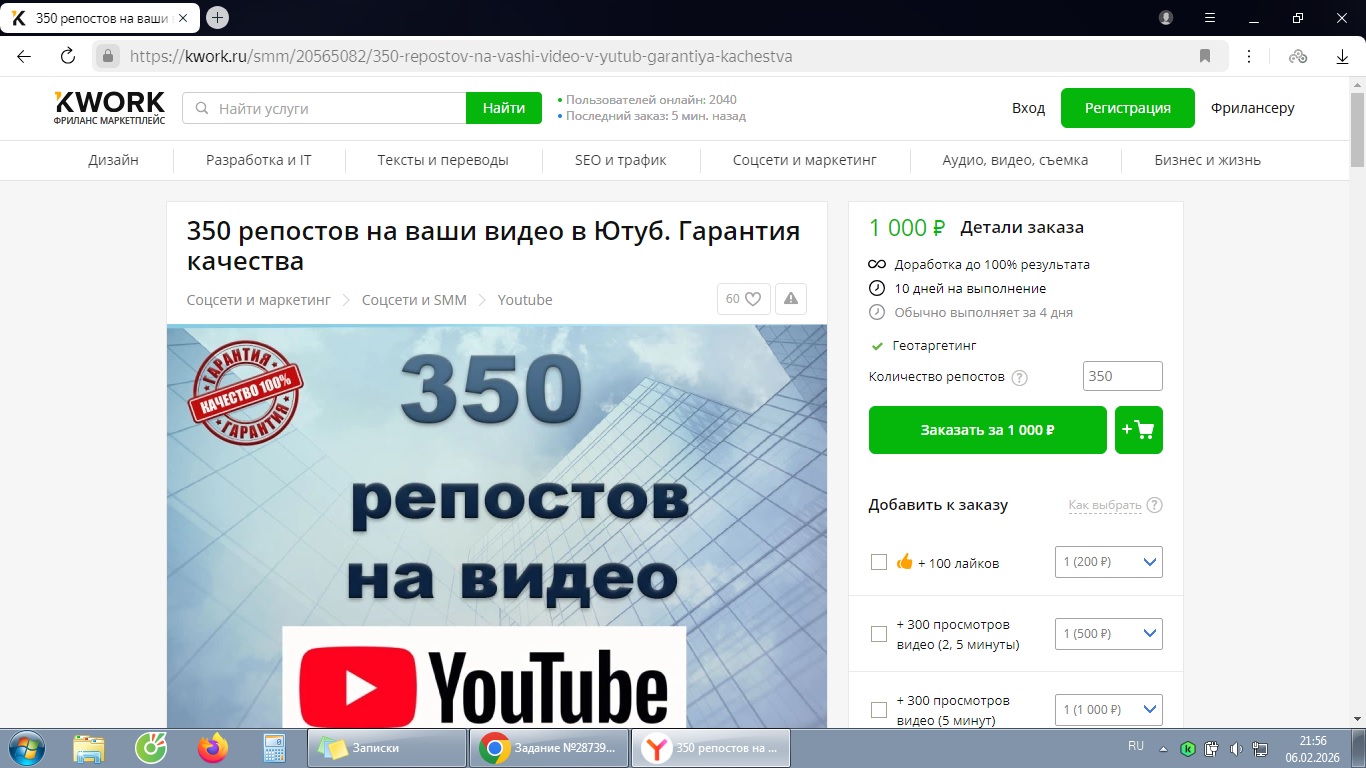This screenshot has height=768, width=1366.
Task: Open the Аудио, видео, съемка category
Action: 1015,160
